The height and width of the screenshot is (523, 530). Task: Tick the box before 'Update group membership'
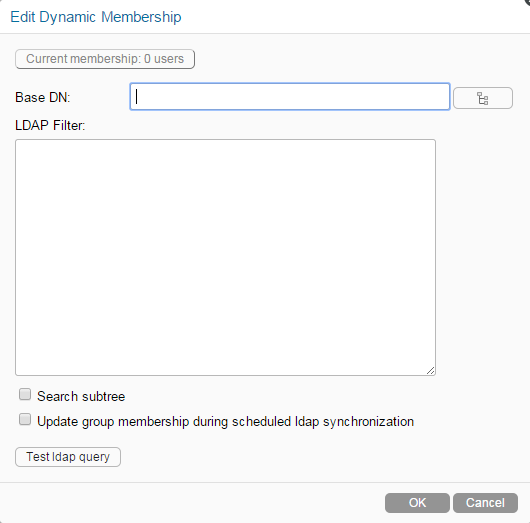point(25,419)
